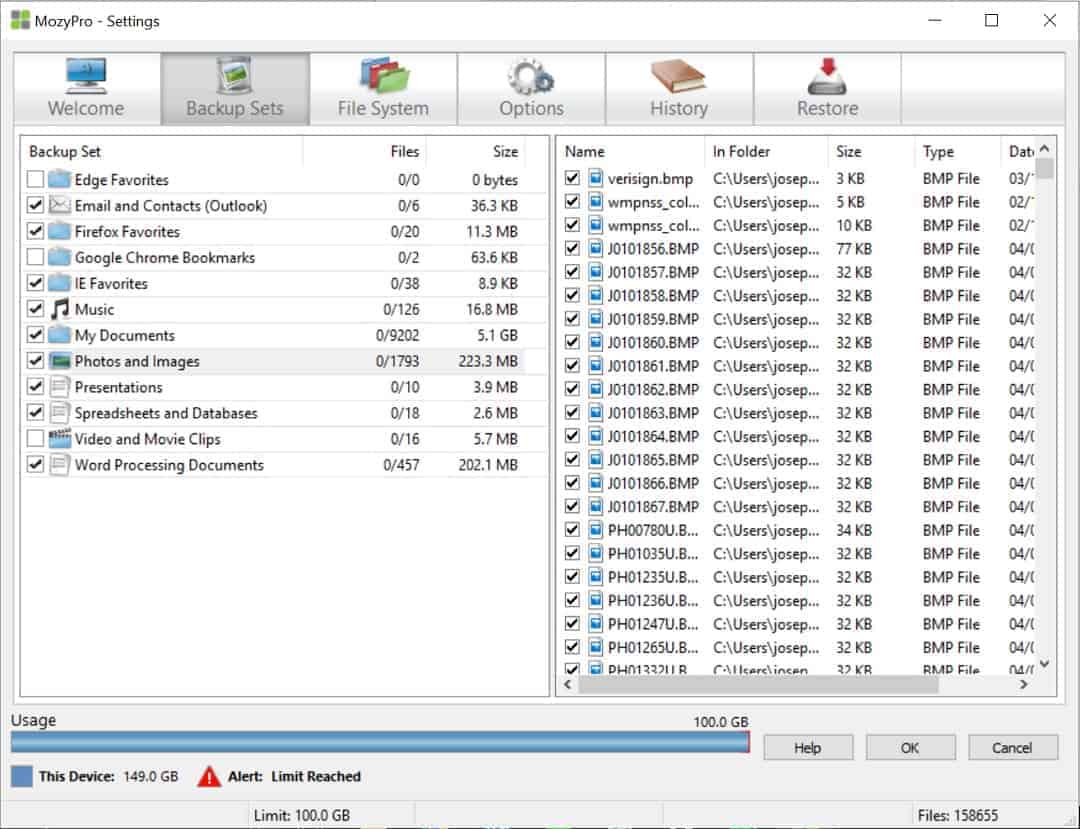
Task: Click the Music note icon
Action: coord(60,309)
